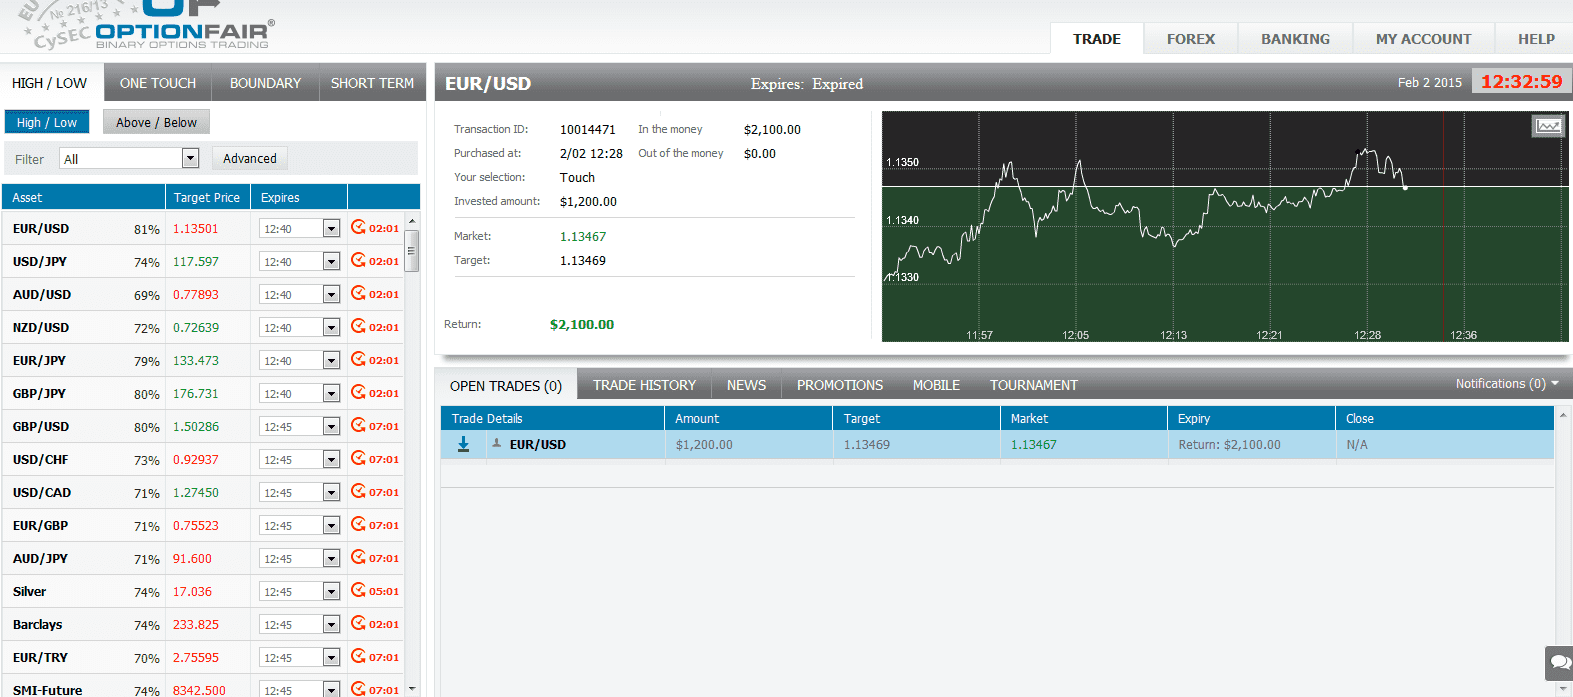Click the High / Low button
This screenshot has height=697, width=1573.
(x=47, y=122)
